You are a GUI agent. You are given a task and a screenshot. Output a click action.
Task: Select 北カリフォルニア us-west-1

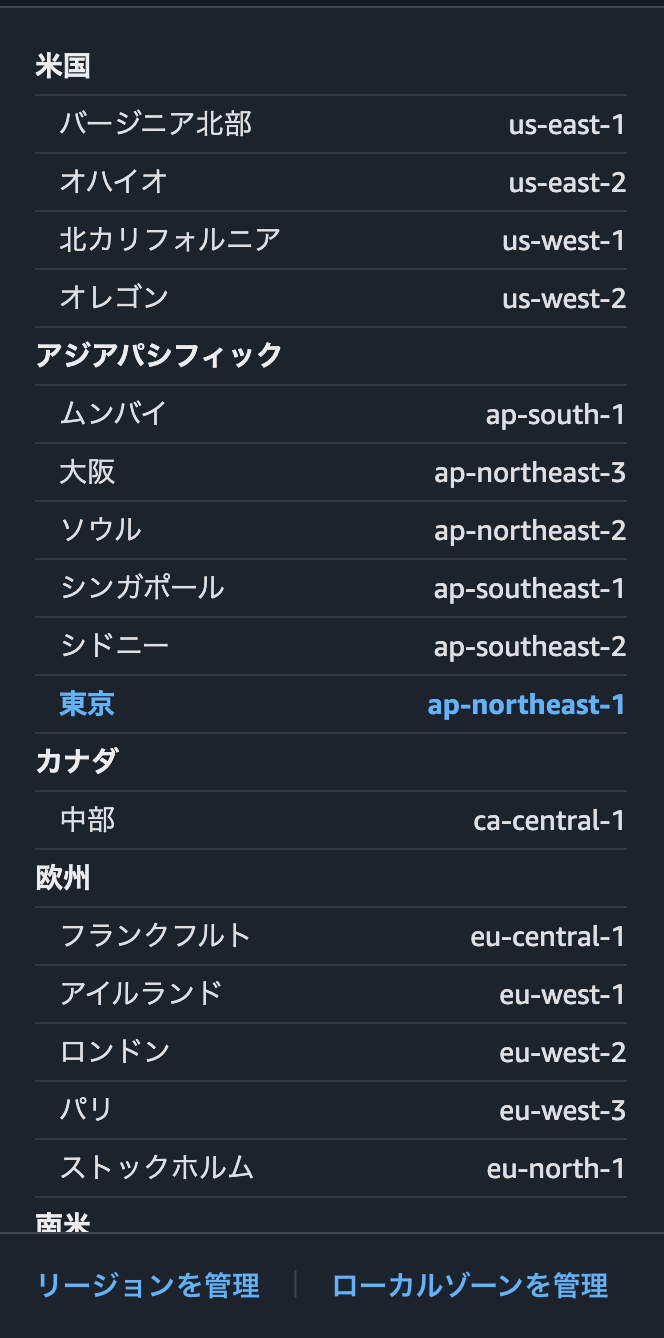[330, 240]
